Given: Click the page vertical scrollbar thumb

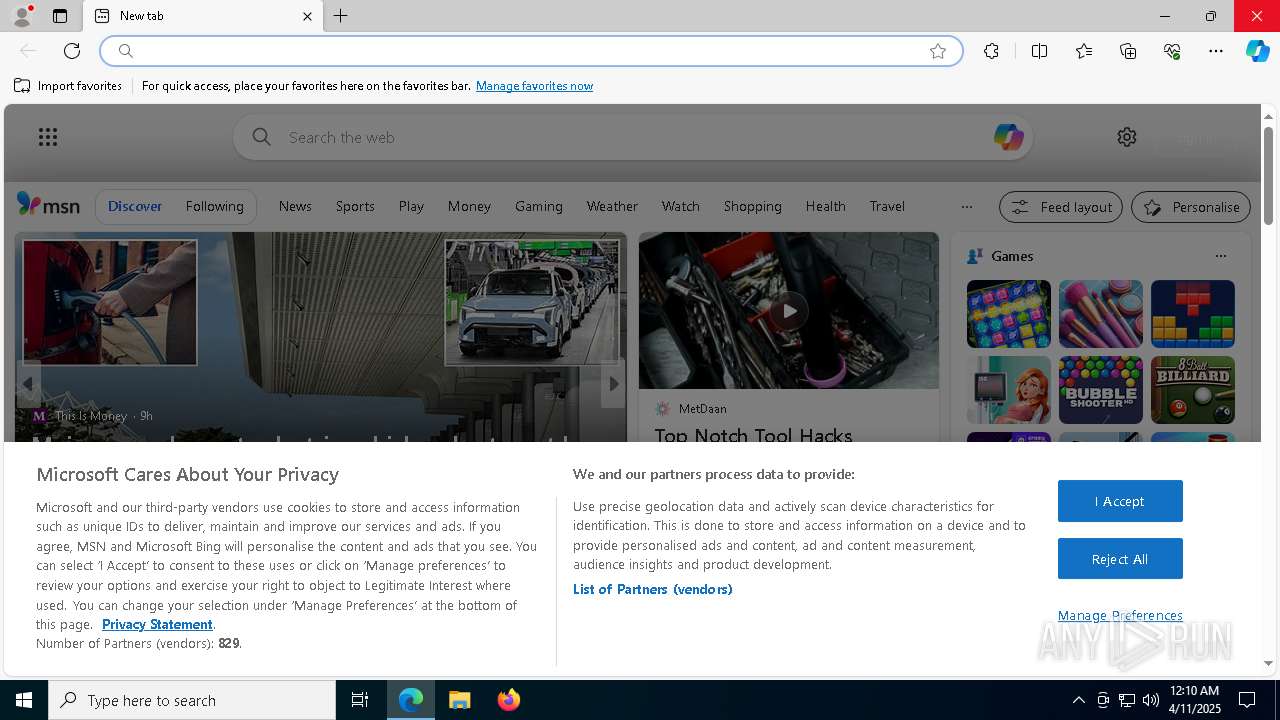Looking at the screenshot, I should click(1268, 175).
